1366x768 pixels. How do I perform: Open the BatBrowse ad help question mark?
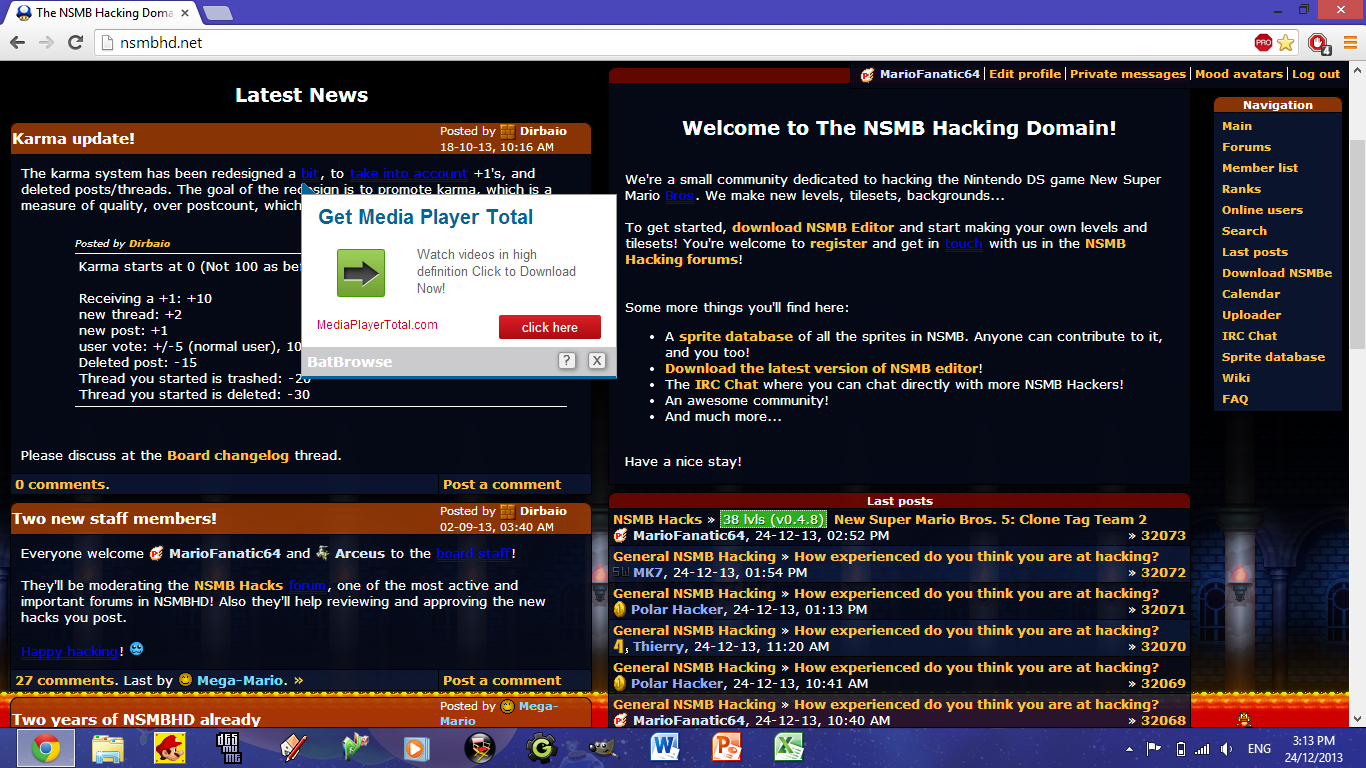567,360
